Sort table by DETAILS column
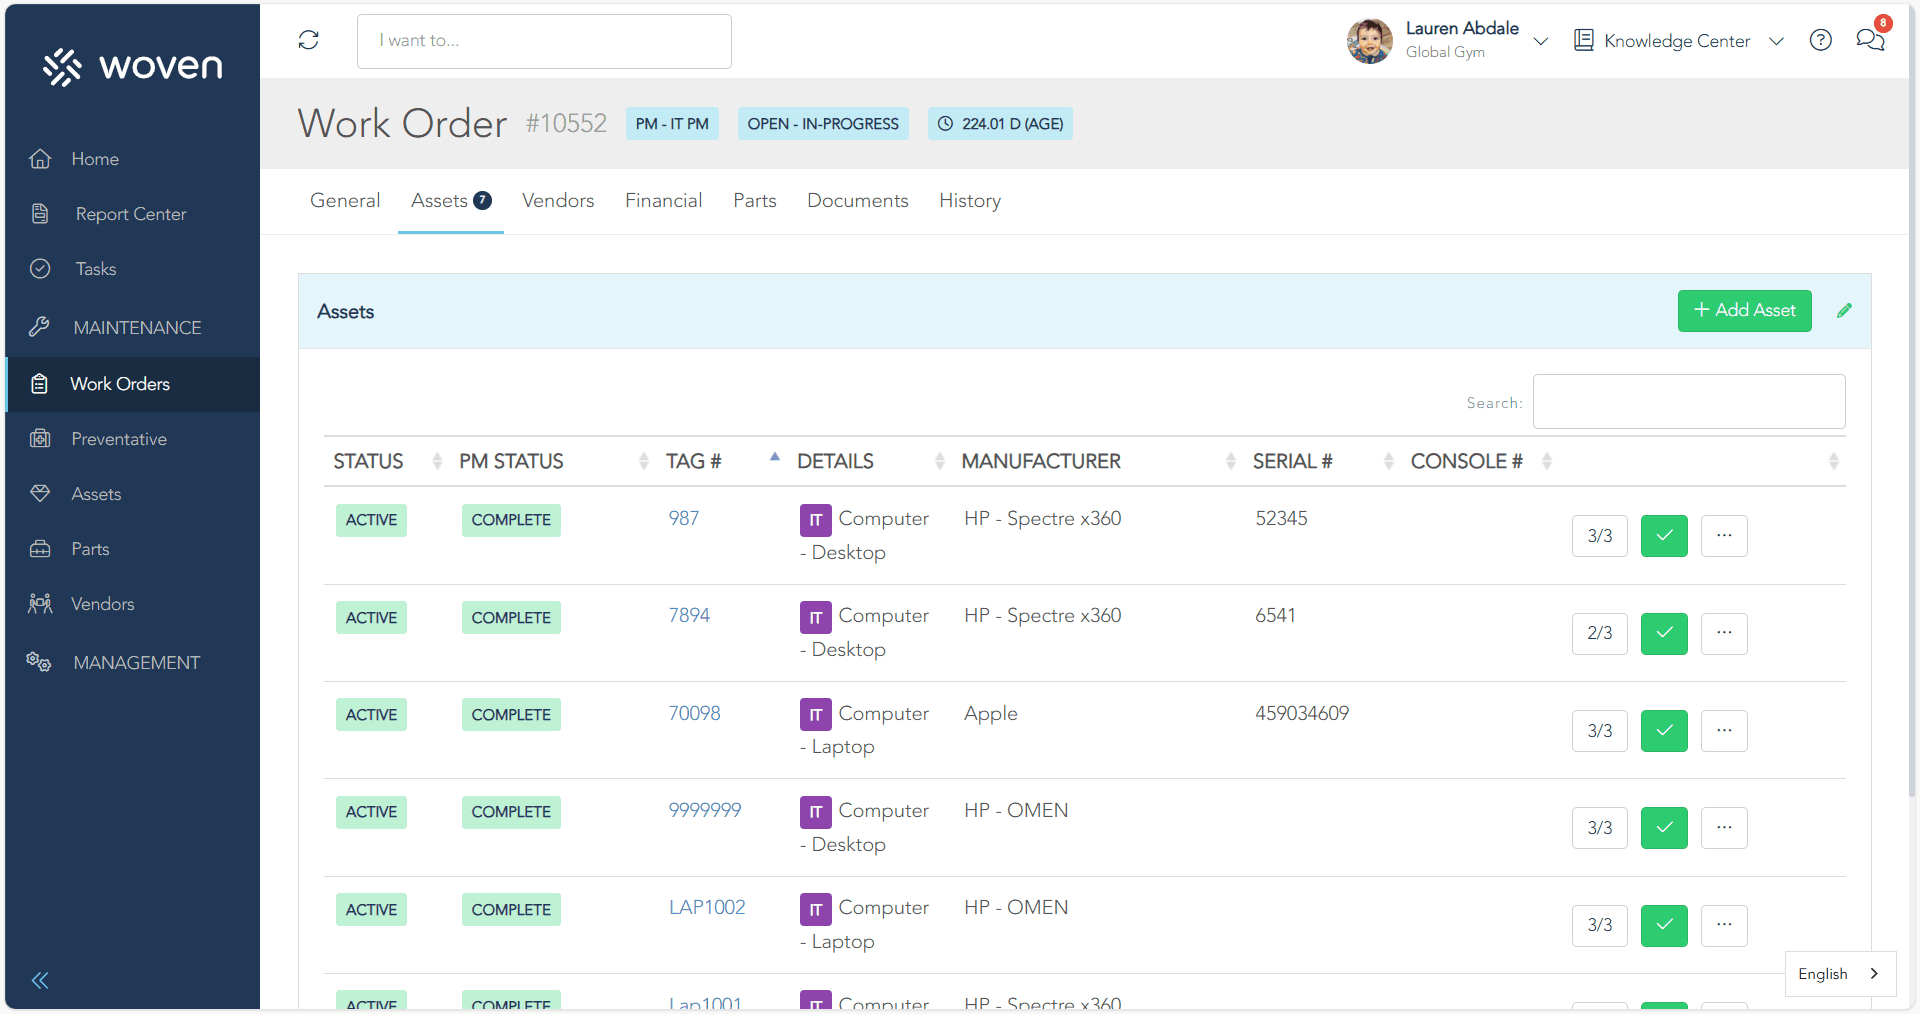 coord(869,461)
